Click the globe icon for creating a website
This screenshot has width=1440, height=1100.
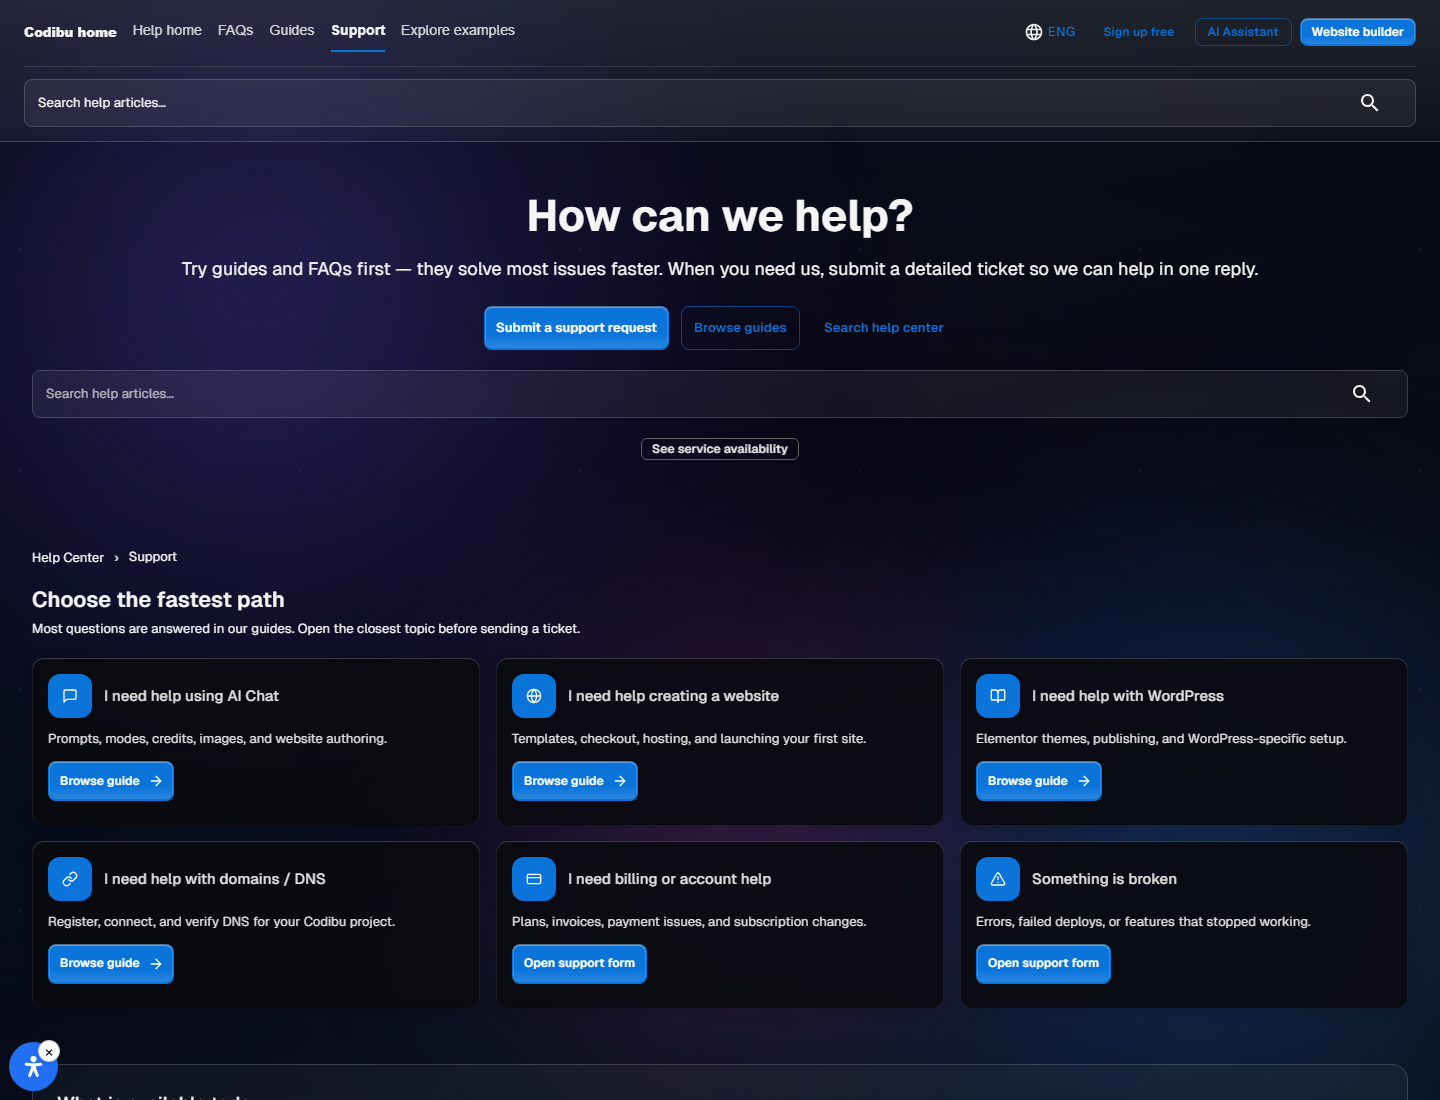[x=534, y=696]
